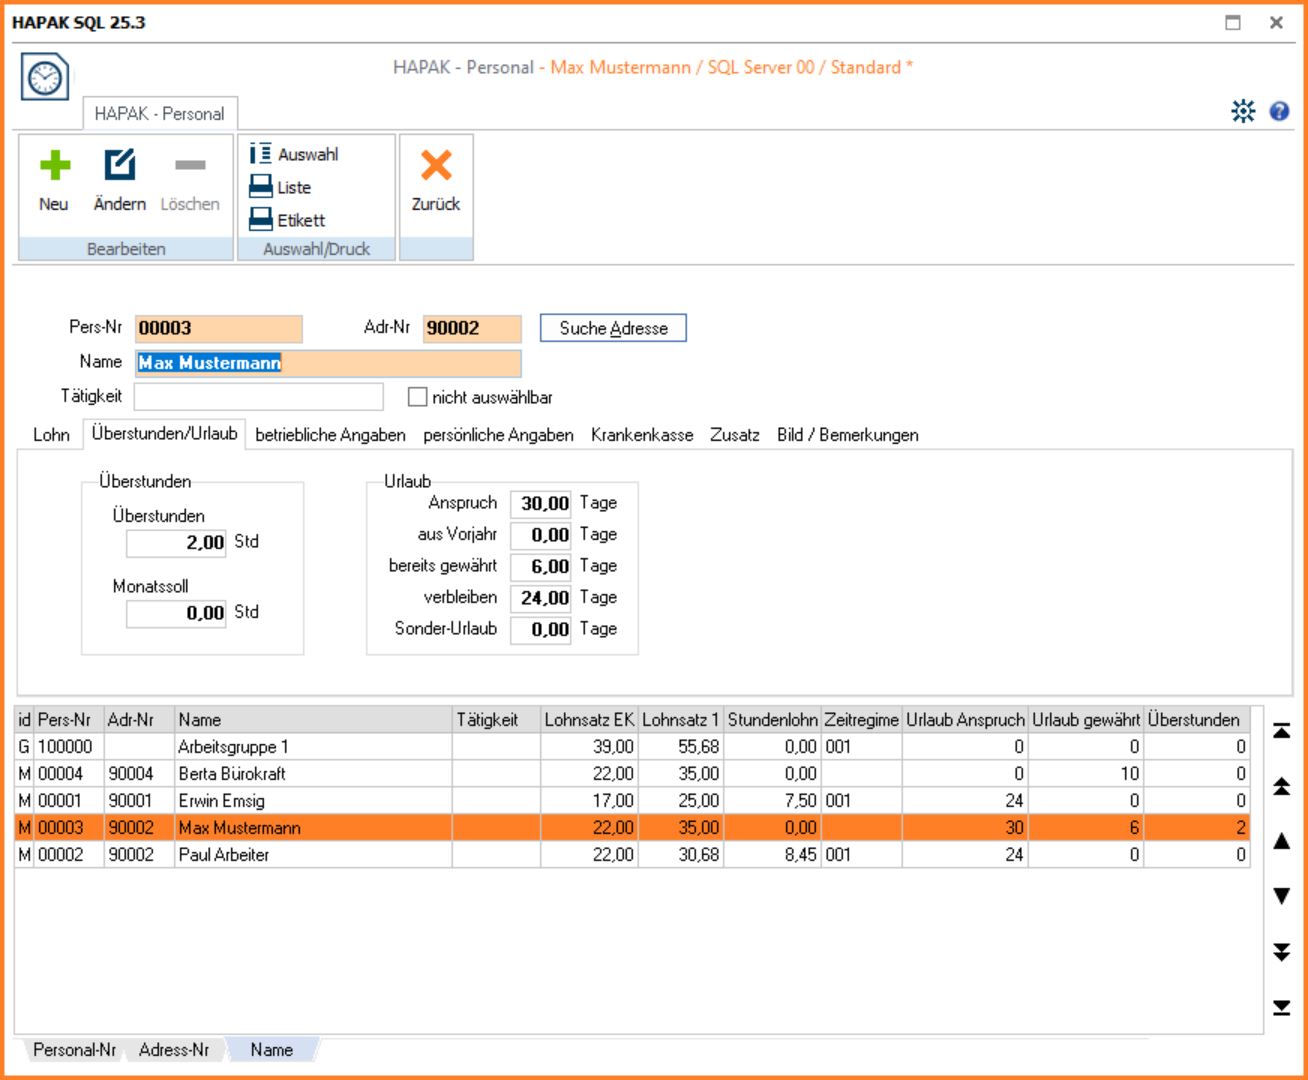Open the Auswahl selection list icon
The width and height of the screenshot is (1308, 1080).
click(261, 154)
